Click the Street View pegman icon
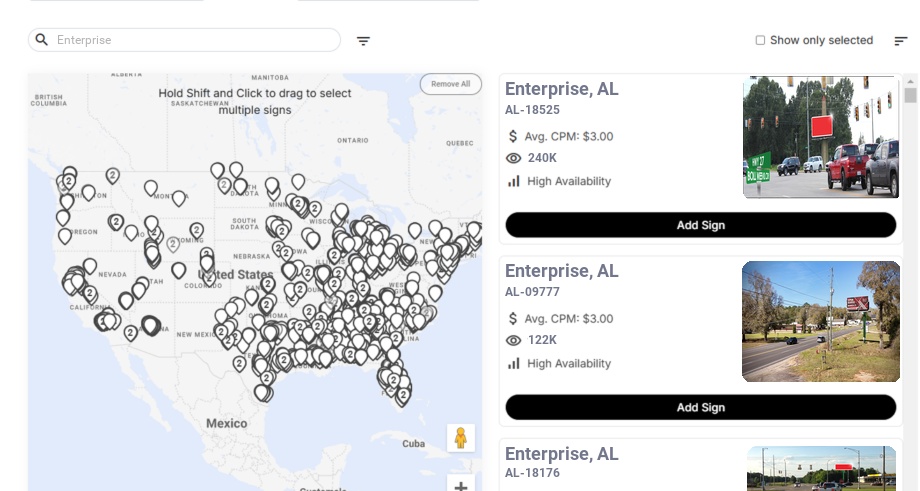This screenshot has width=920, height=491. 461,438
